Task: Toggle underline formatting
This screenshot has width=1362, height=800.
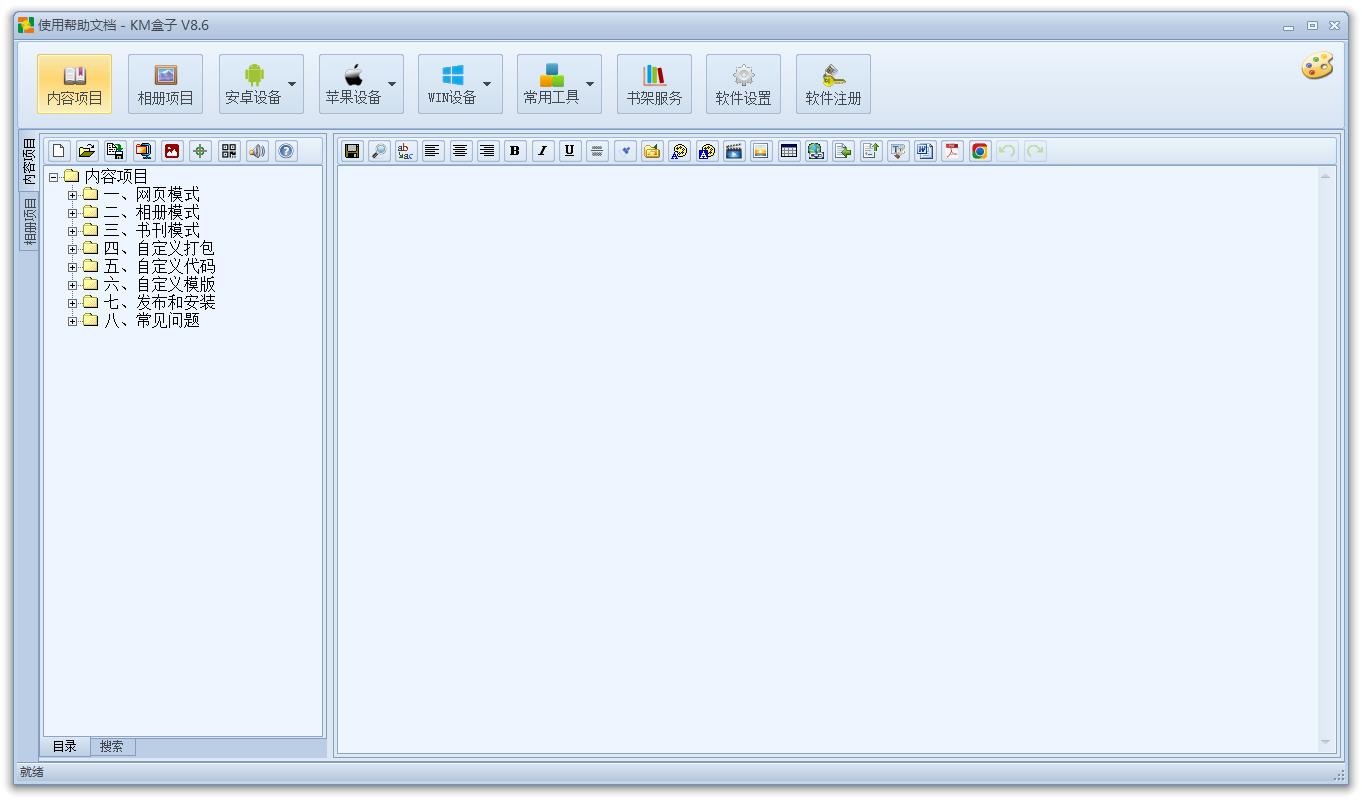Action: (569, 151)
